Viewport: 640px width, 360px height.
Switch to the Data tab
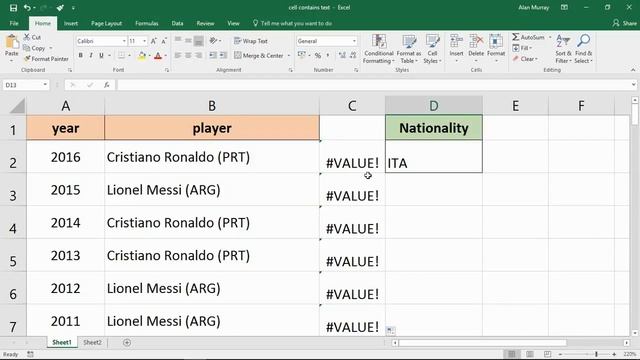pyautogui.click(x=177, y=23)
